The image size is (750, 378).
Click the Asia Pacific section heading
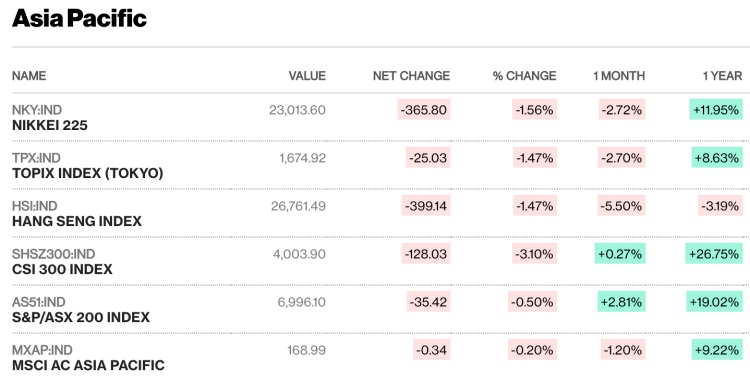tap(79, 19)
